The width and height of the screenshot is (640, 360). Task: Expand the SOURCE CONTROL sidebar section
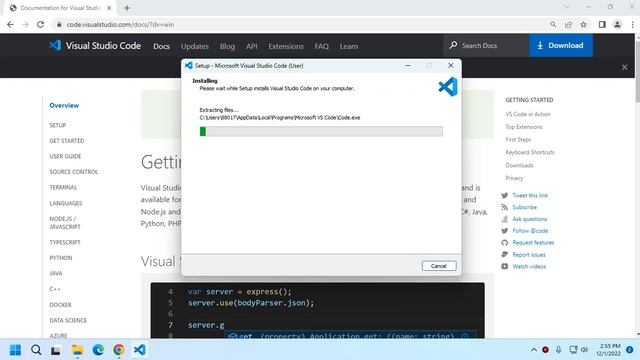tap(73, 172)
